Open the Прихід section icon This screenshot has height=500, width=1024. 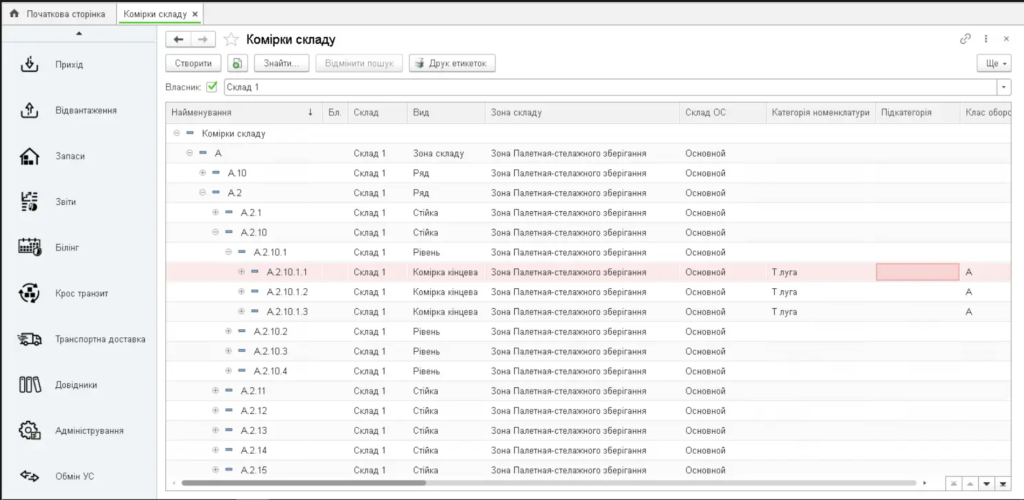point(30,65)
